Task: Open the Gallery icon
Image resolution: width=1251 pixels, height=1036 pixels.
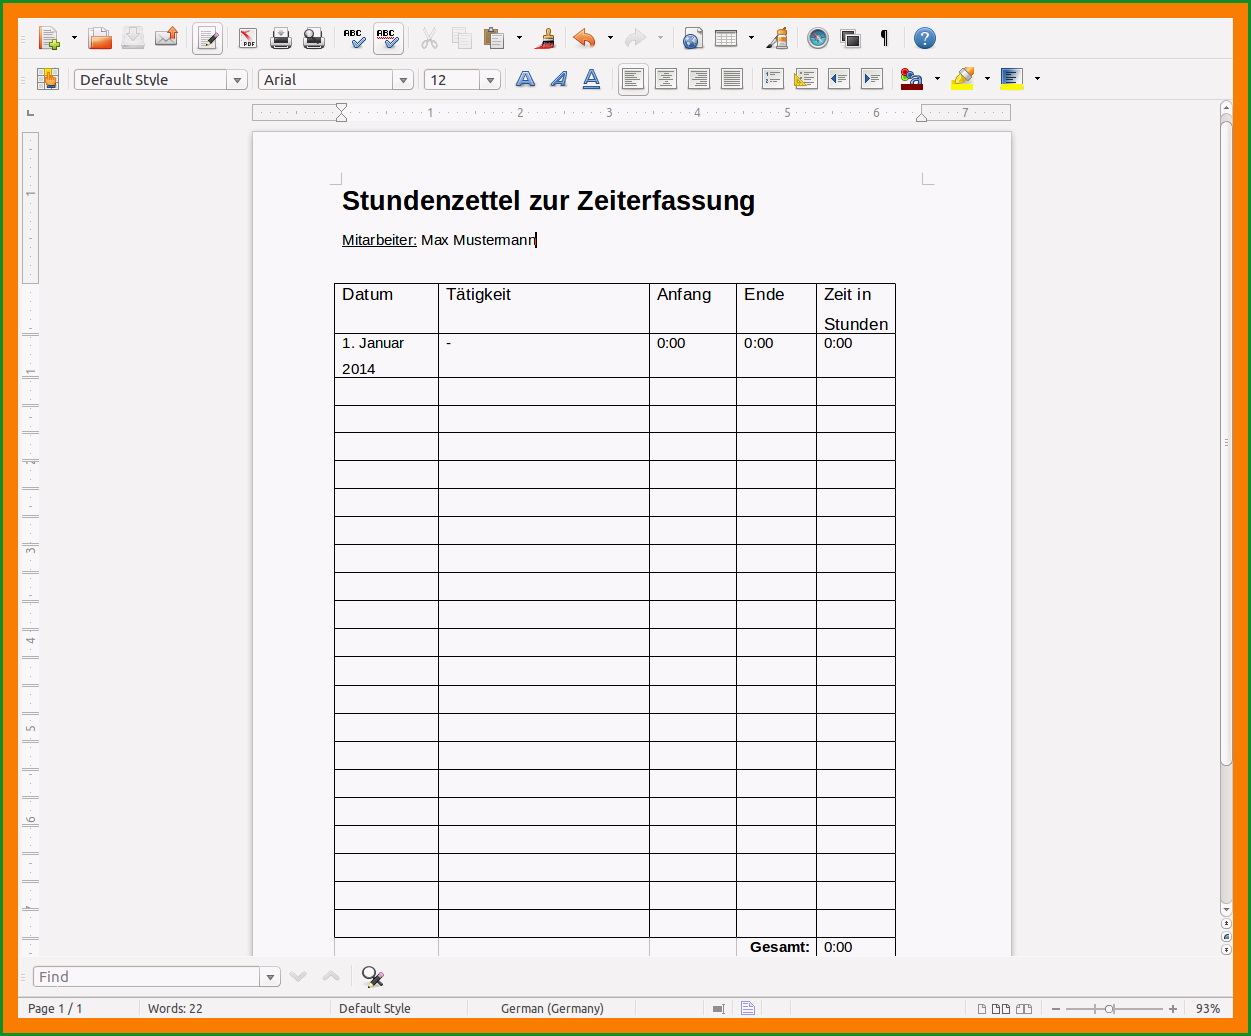Action: 851,39
